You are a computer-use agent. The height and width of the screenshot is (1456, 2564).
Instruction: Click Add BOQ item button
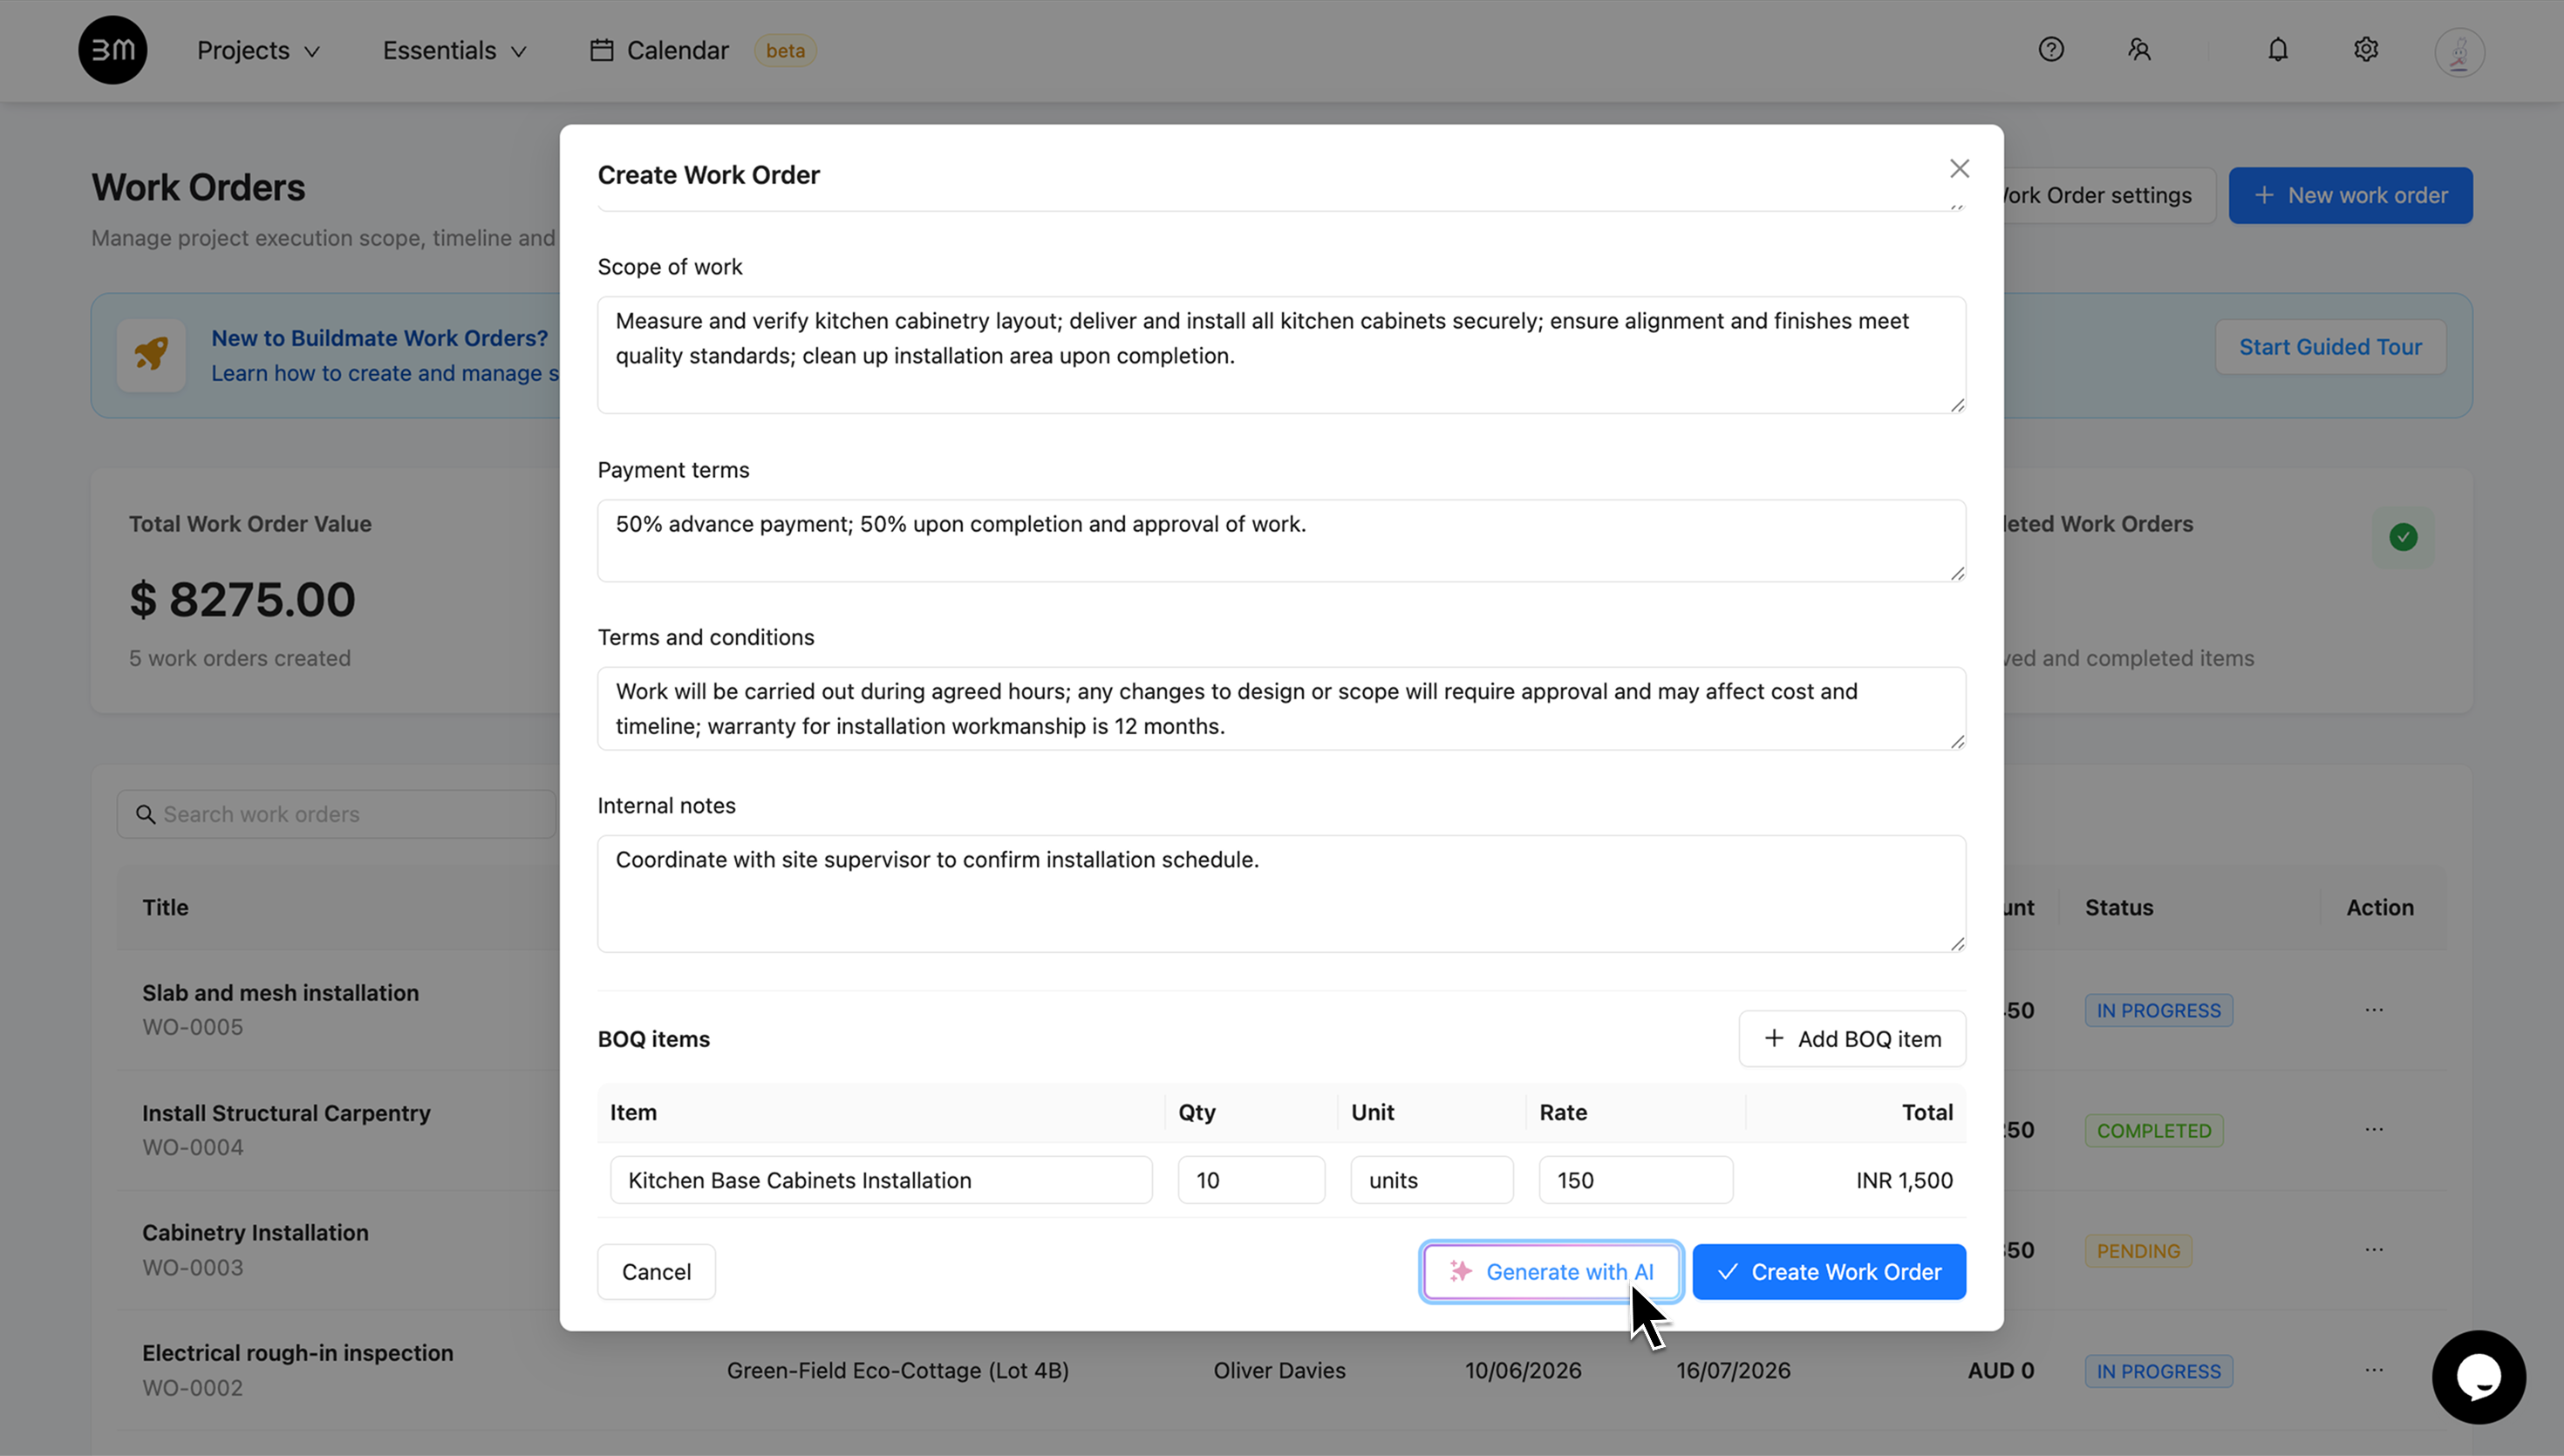tap(1852, 1038)
